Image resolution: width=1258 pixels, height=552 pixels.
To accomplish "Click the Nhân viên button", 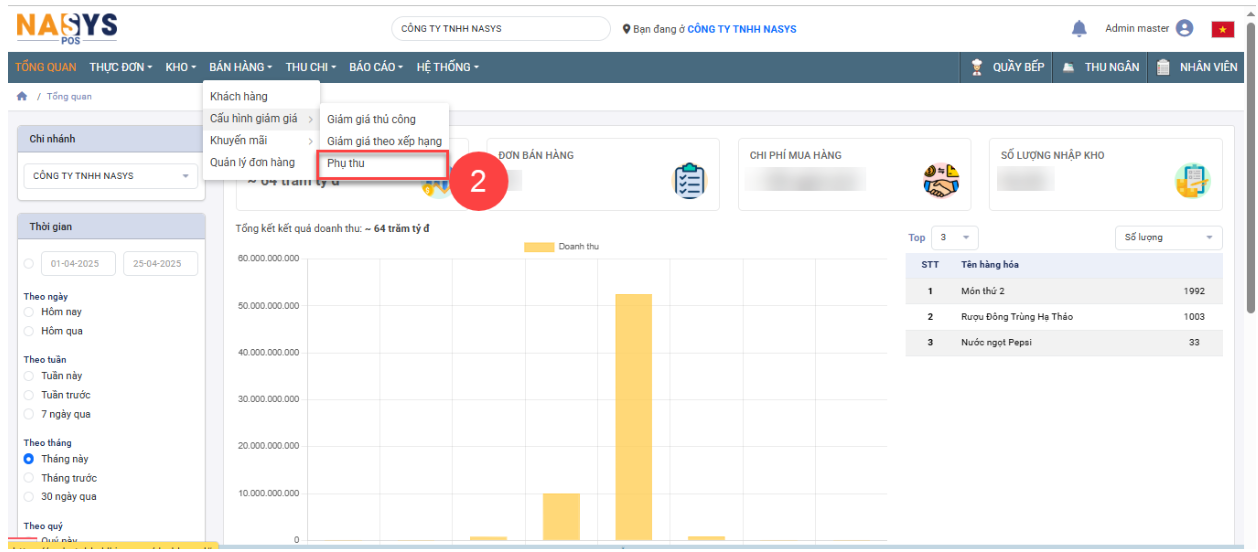I will tap(1197, 67).
